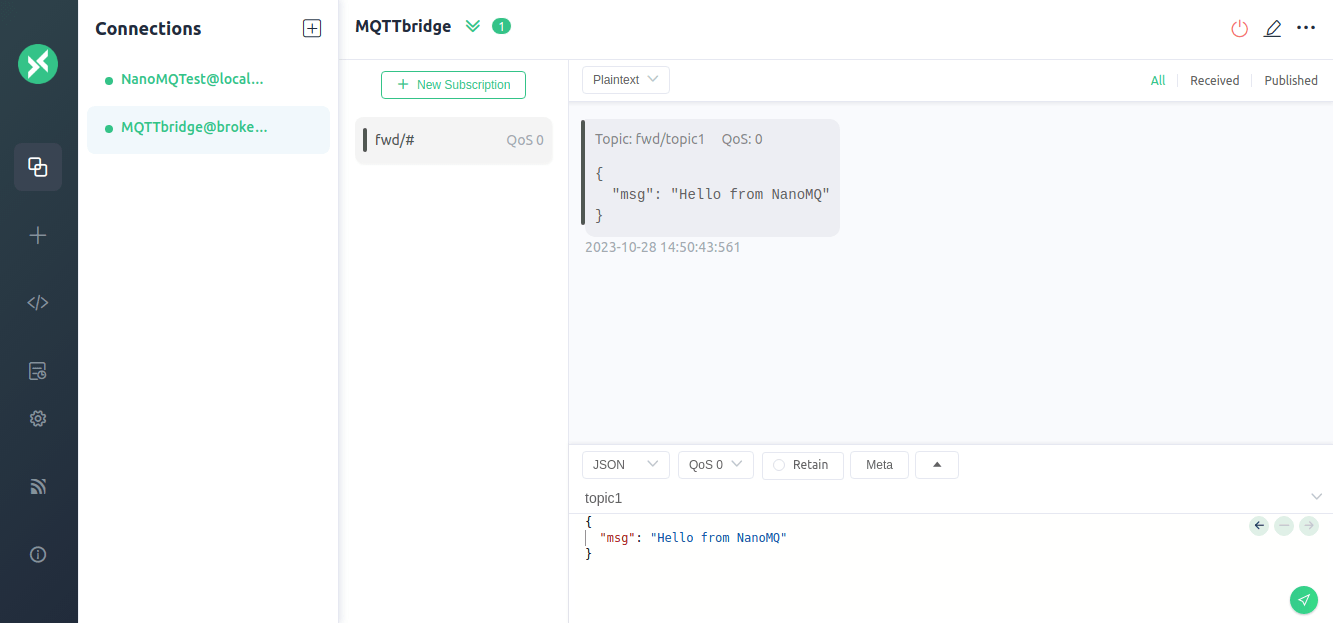The height and width of the screenshot is (623, 1333).
Task: Open the JSON payload type dropdown
Action: click(625, 465)
